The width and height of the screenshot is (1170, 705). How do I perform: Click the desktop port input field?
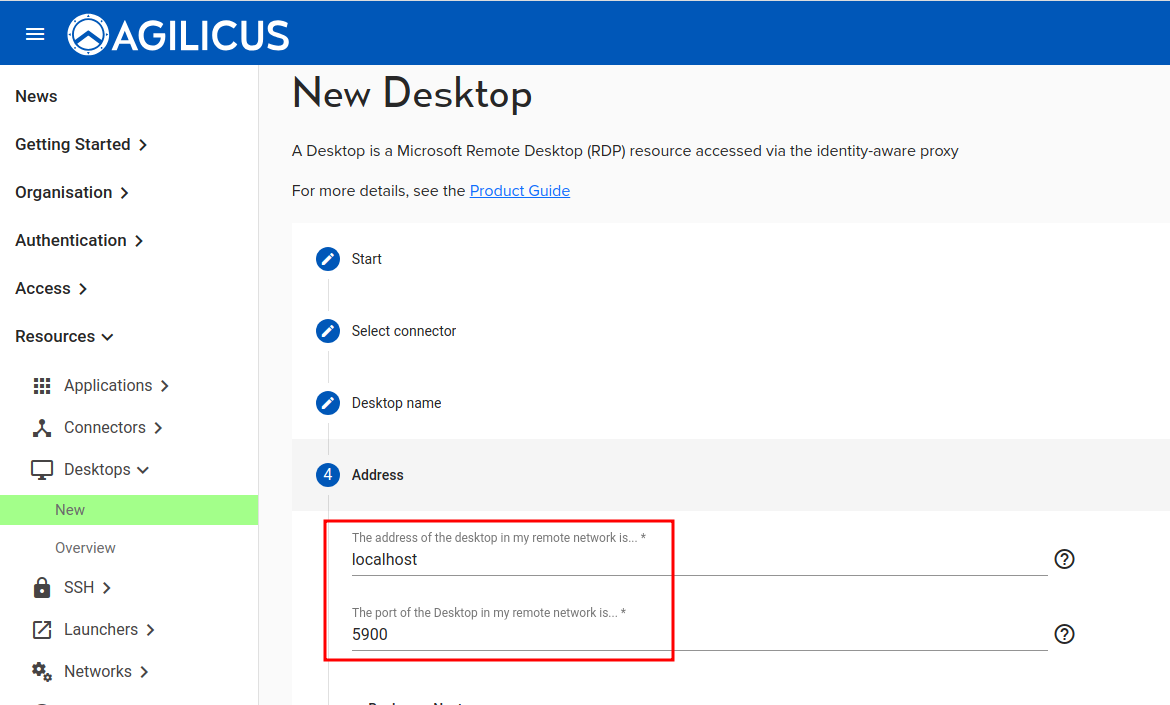pos(698,635)
